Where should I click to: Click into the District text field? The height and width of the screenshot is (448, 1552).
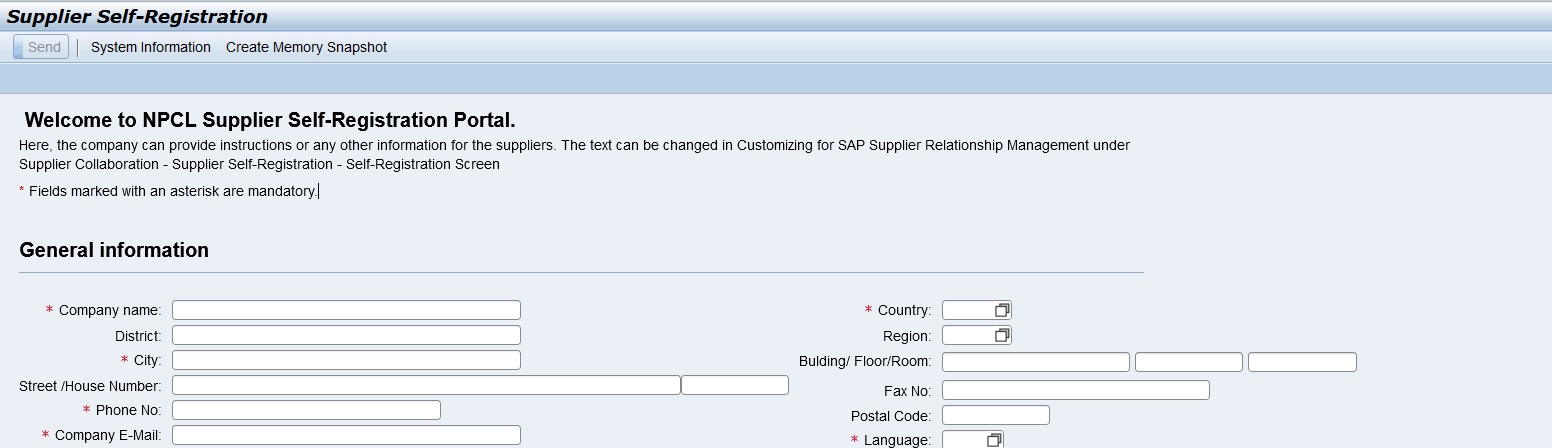[x=346, y=335]
